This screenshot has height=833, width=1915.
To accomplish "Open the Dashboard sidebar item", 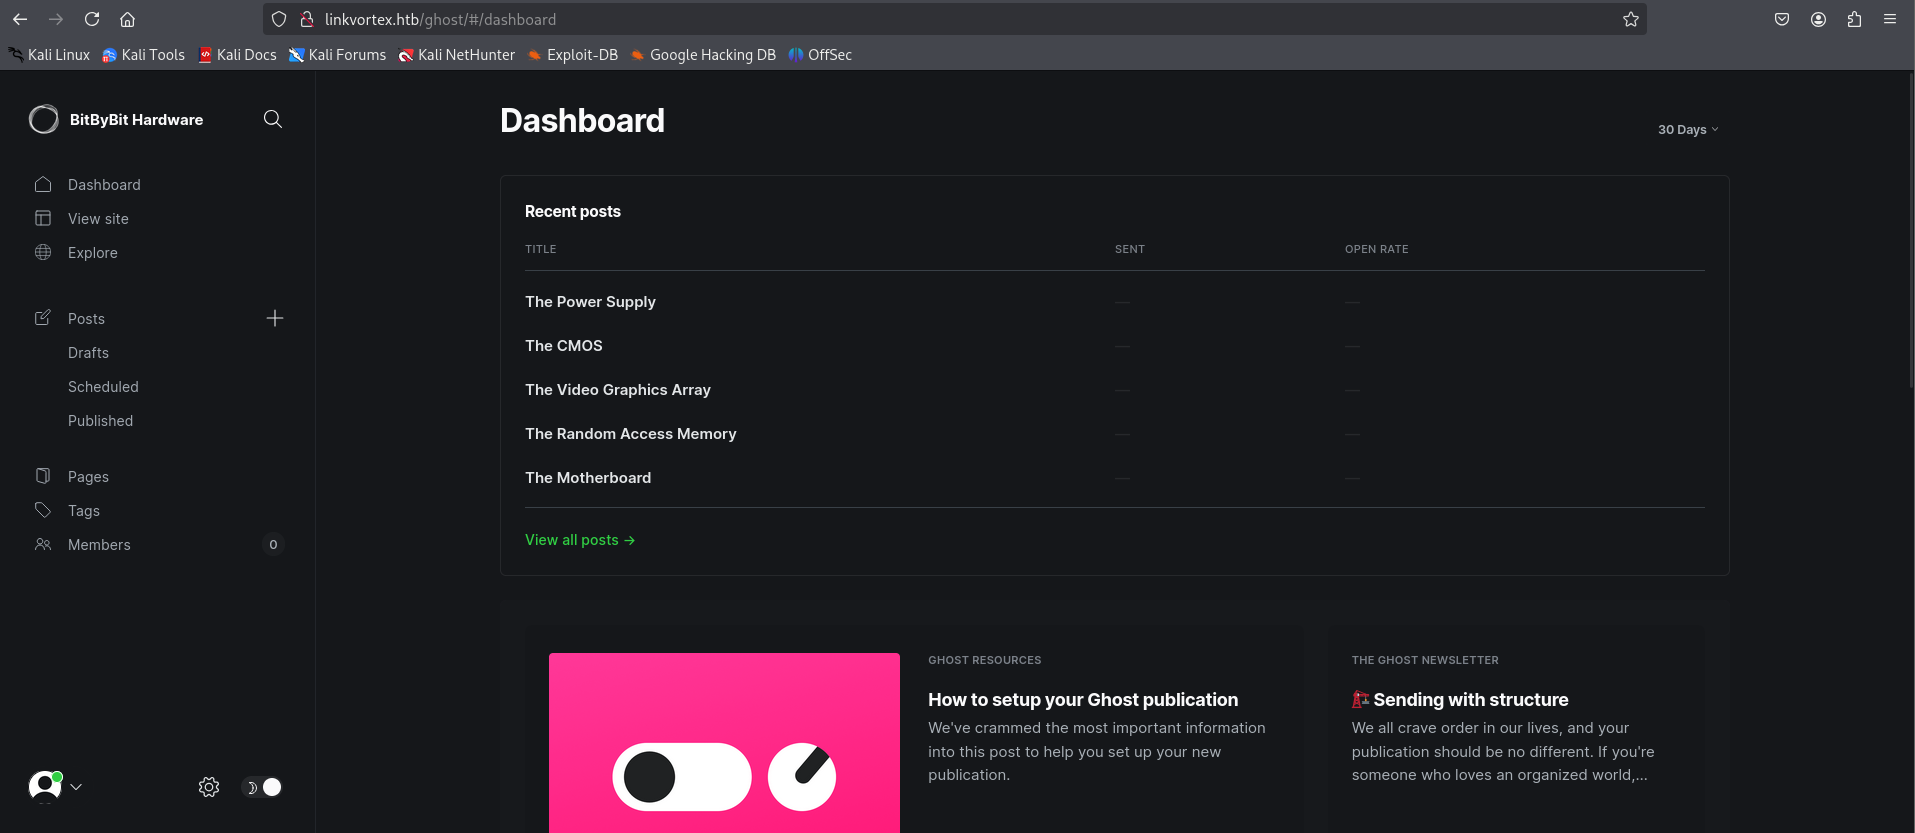I will click(x=104, y=185).
